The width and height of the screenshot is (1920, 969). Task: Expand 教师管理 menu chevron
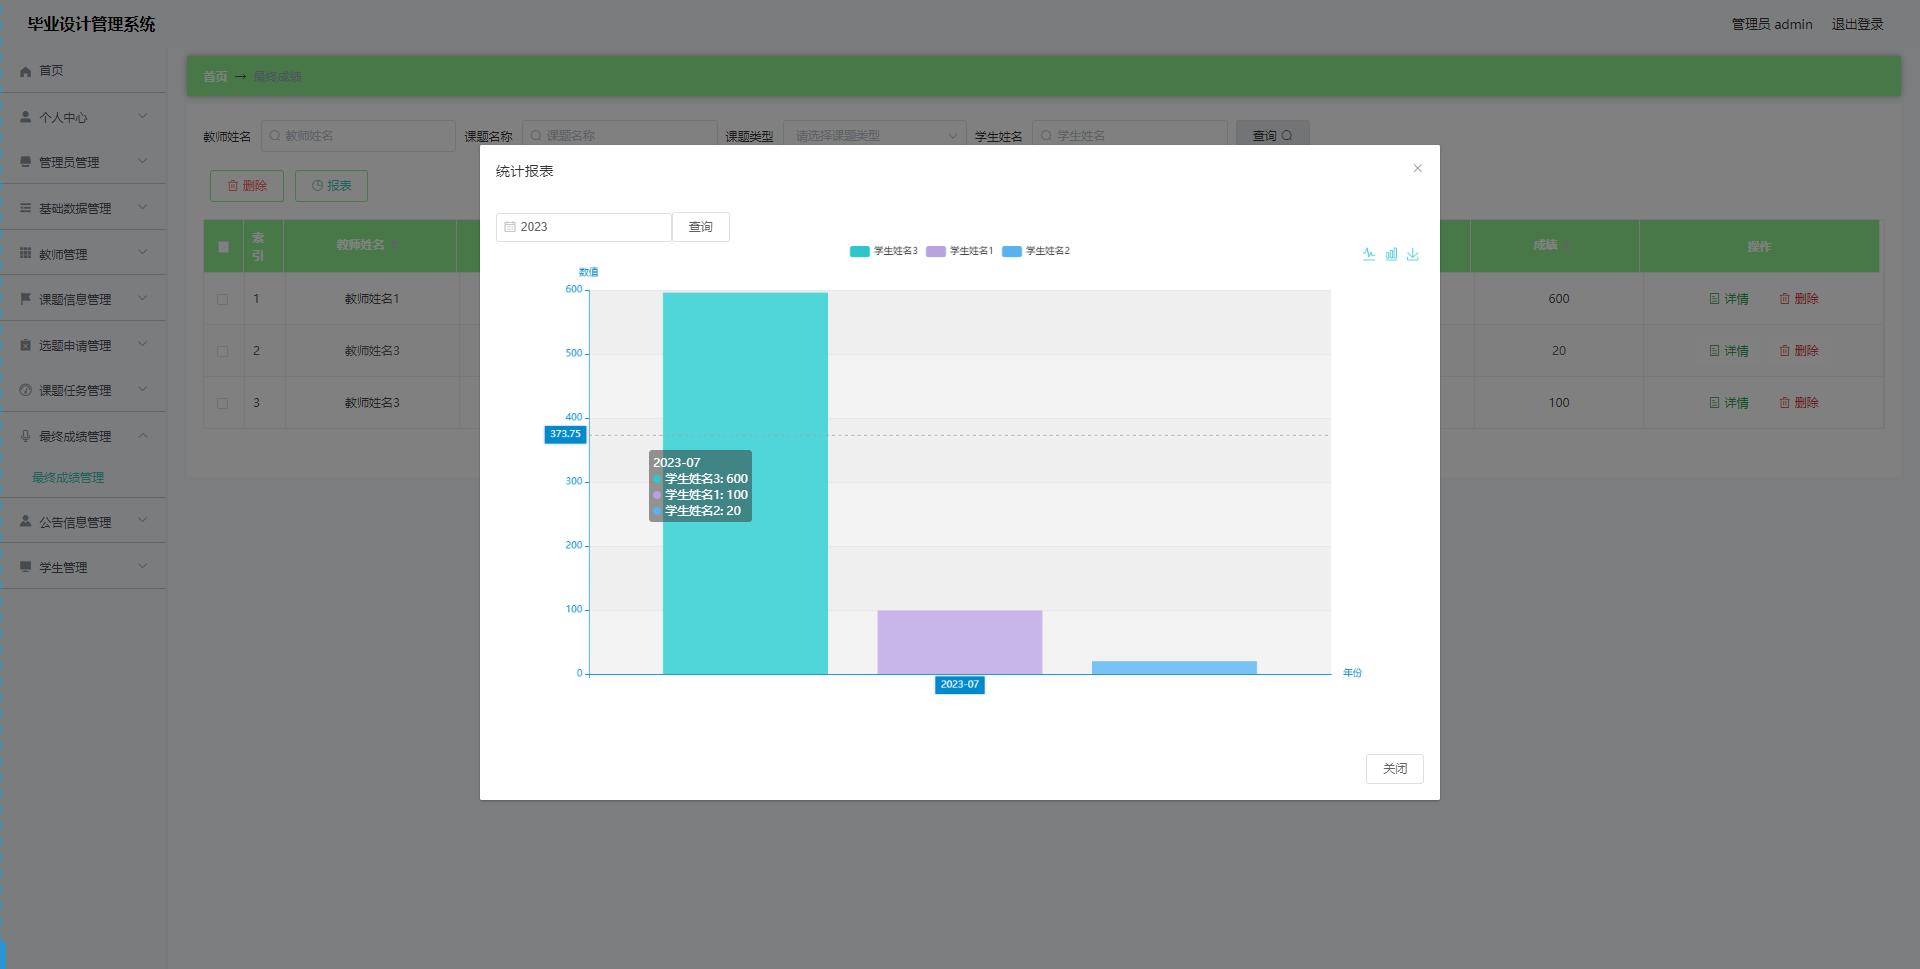[x=142, y=253]
